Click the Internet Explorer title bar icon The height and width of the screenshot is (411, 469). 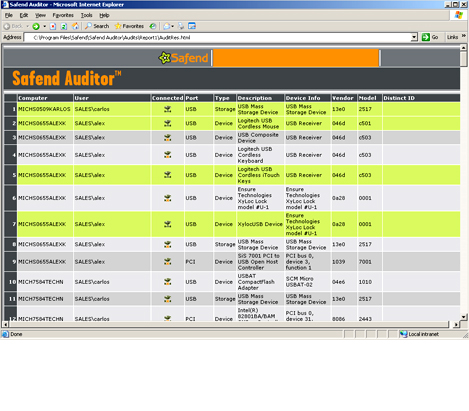point(5,4)
